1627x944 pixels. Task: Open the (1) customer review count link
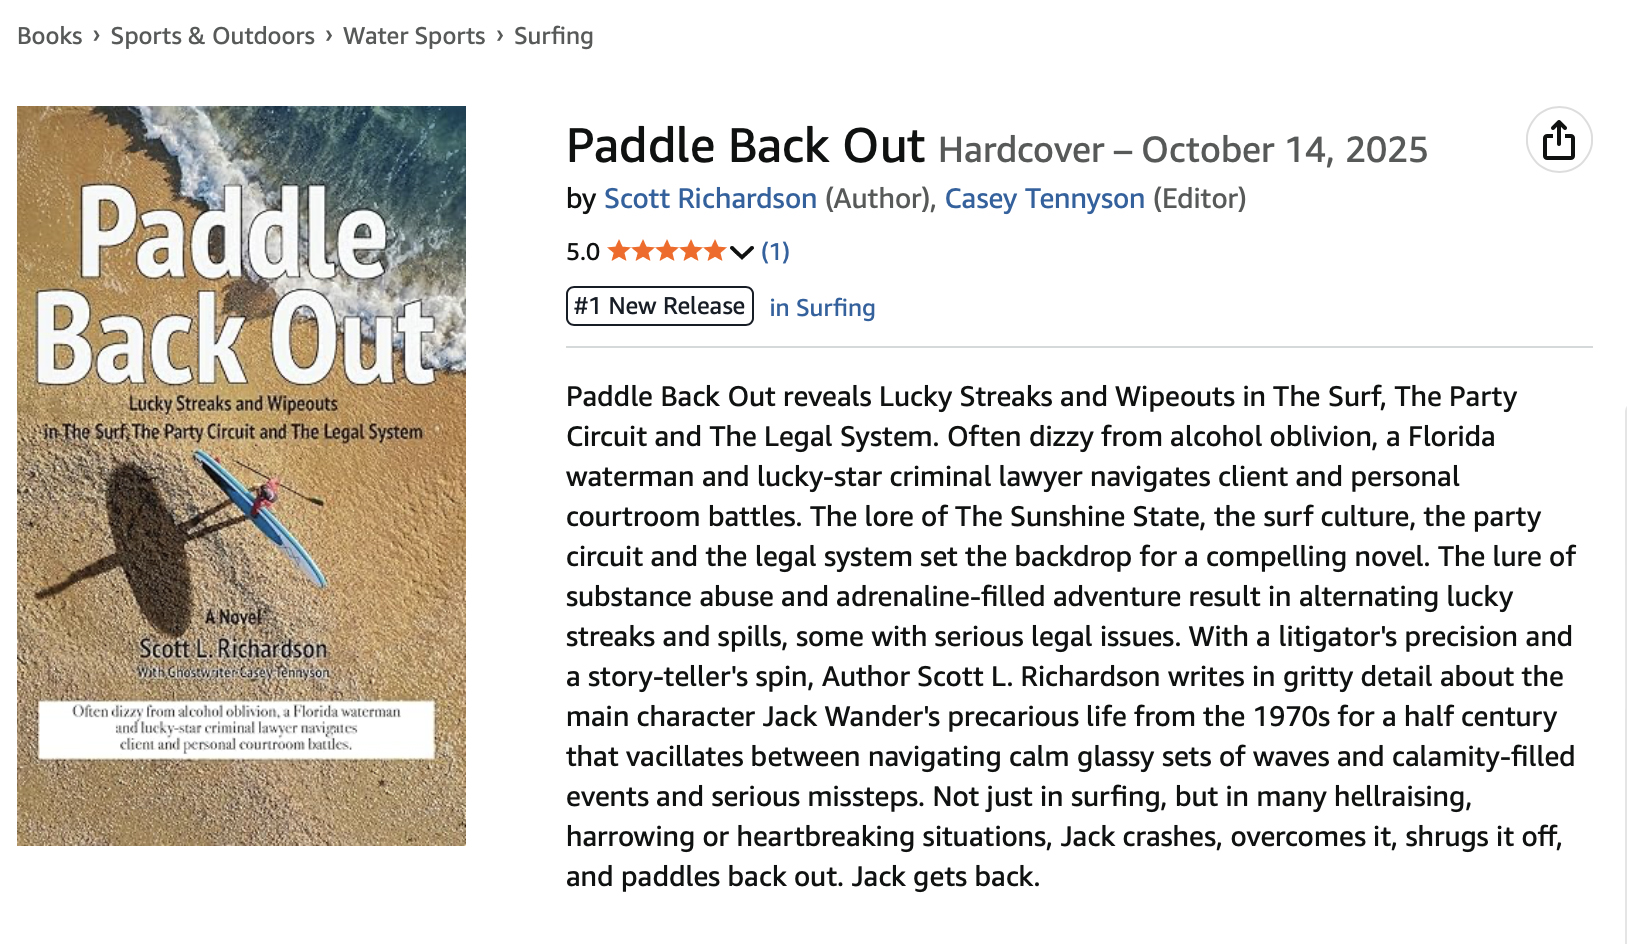click(x=775, y=251)
